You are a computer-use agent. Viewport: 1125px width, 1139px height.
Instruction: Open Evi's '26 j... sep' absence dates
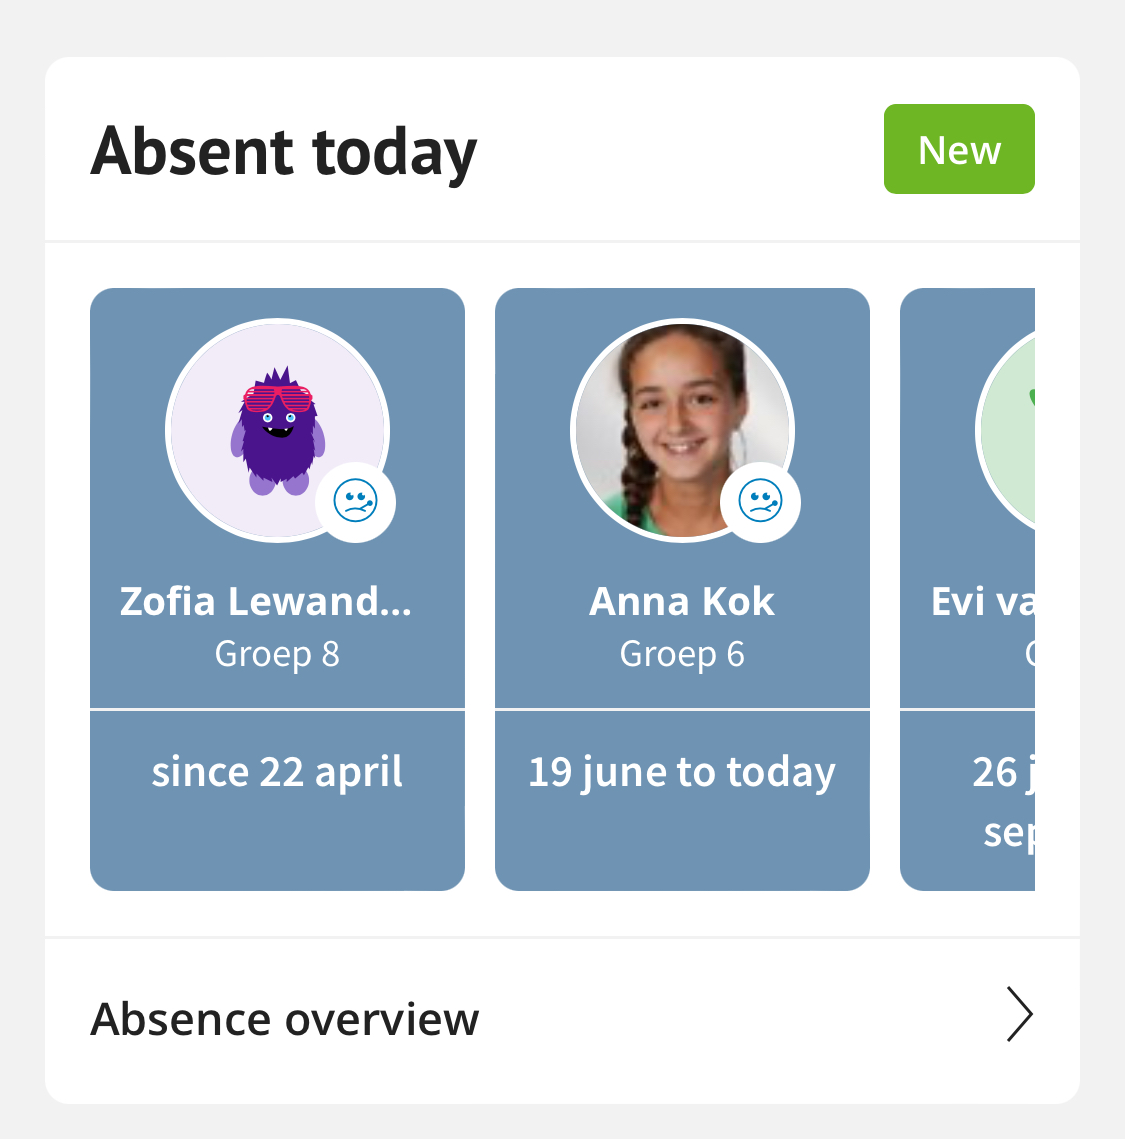point(1004,801)
